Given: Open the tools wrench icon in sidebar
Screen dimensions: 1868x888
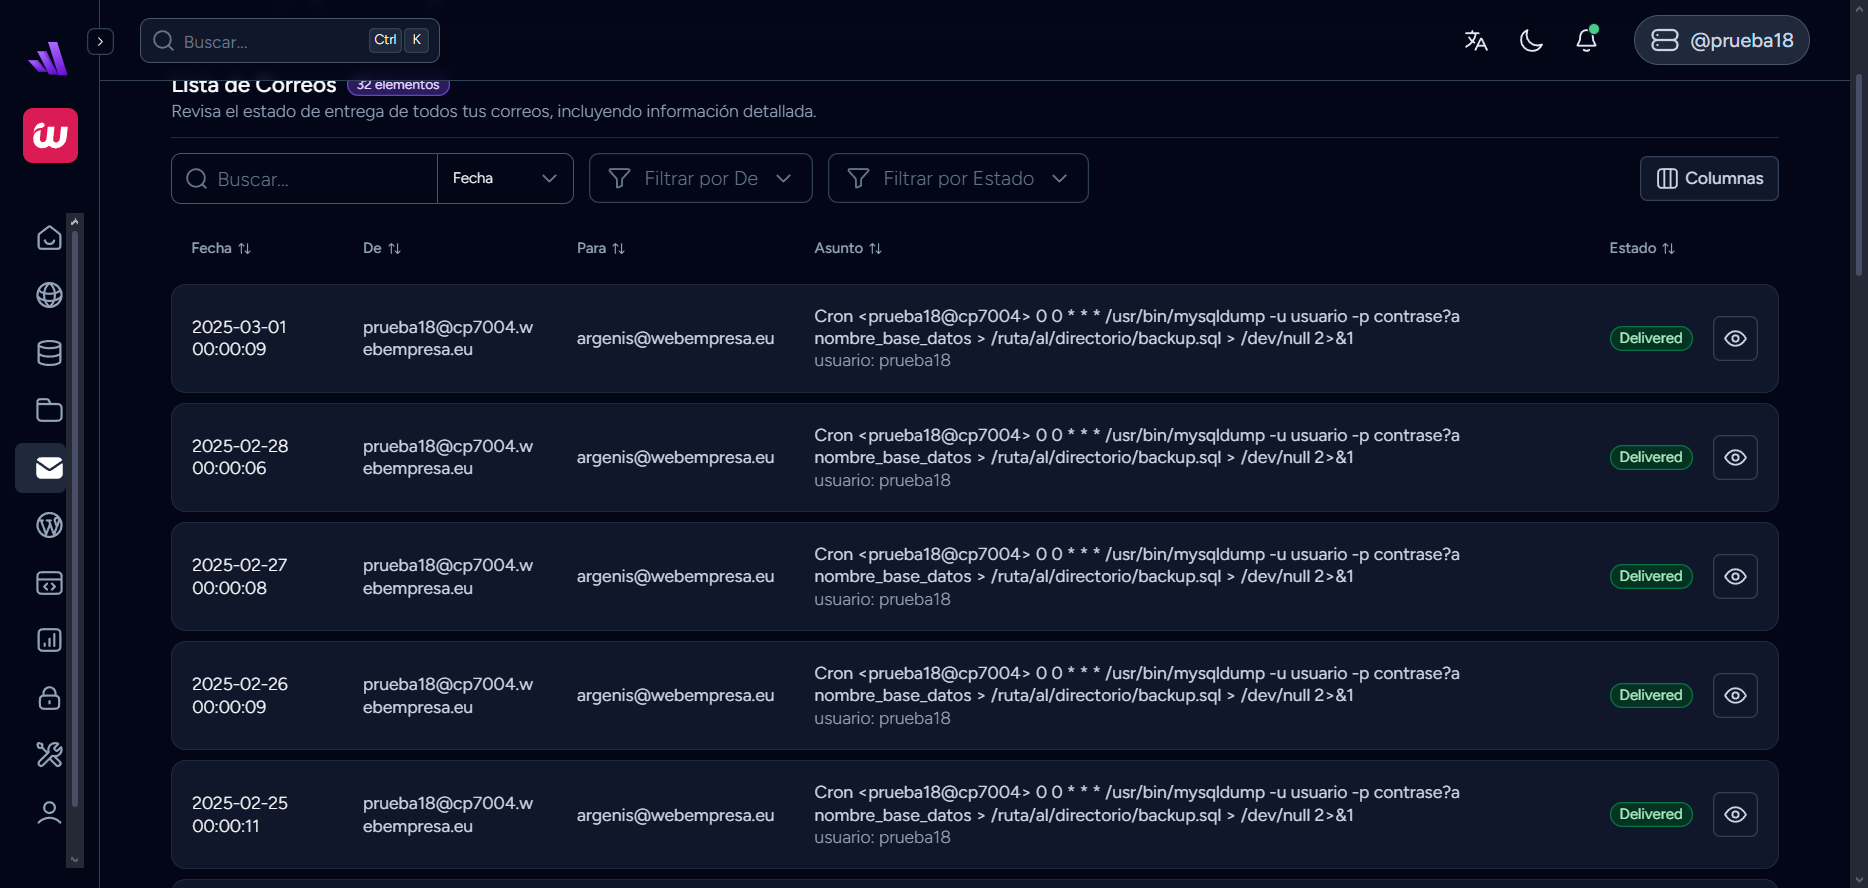Looking at the screenshot, I should coord(49,754).
